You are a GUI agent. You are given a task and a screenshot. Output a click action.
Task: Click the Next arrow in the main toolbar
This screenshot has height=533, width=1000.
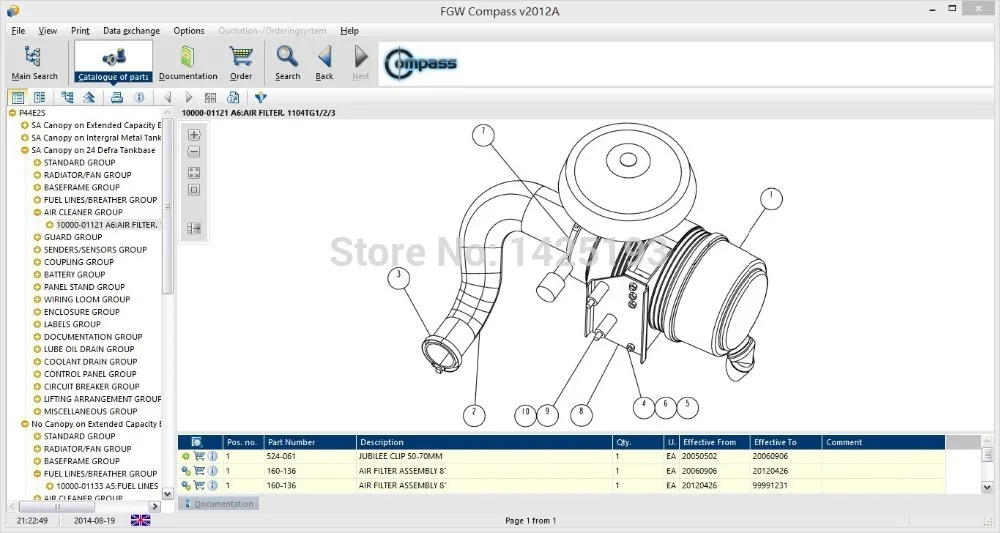point(360,62)
